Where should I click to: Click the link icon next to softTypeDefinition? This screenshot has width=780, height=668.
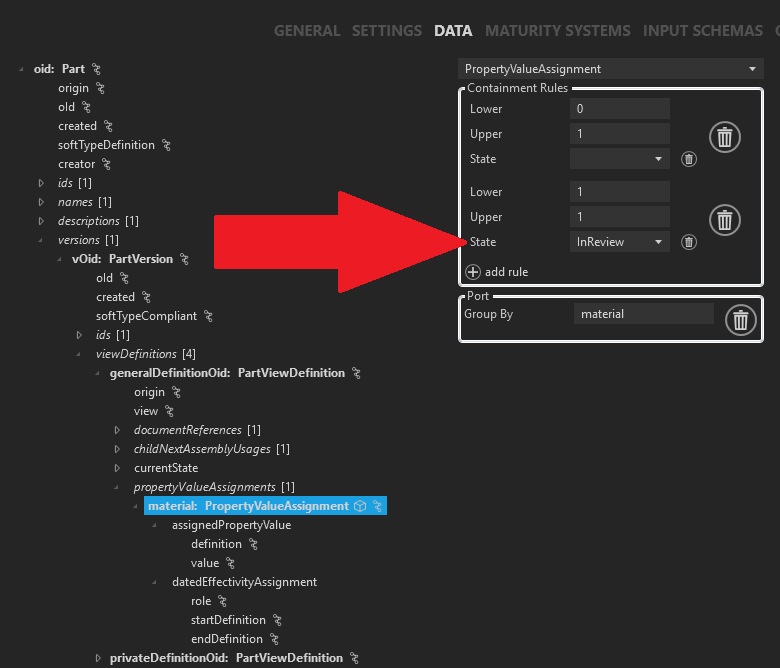pyautogui.click(x=167, y=145)
